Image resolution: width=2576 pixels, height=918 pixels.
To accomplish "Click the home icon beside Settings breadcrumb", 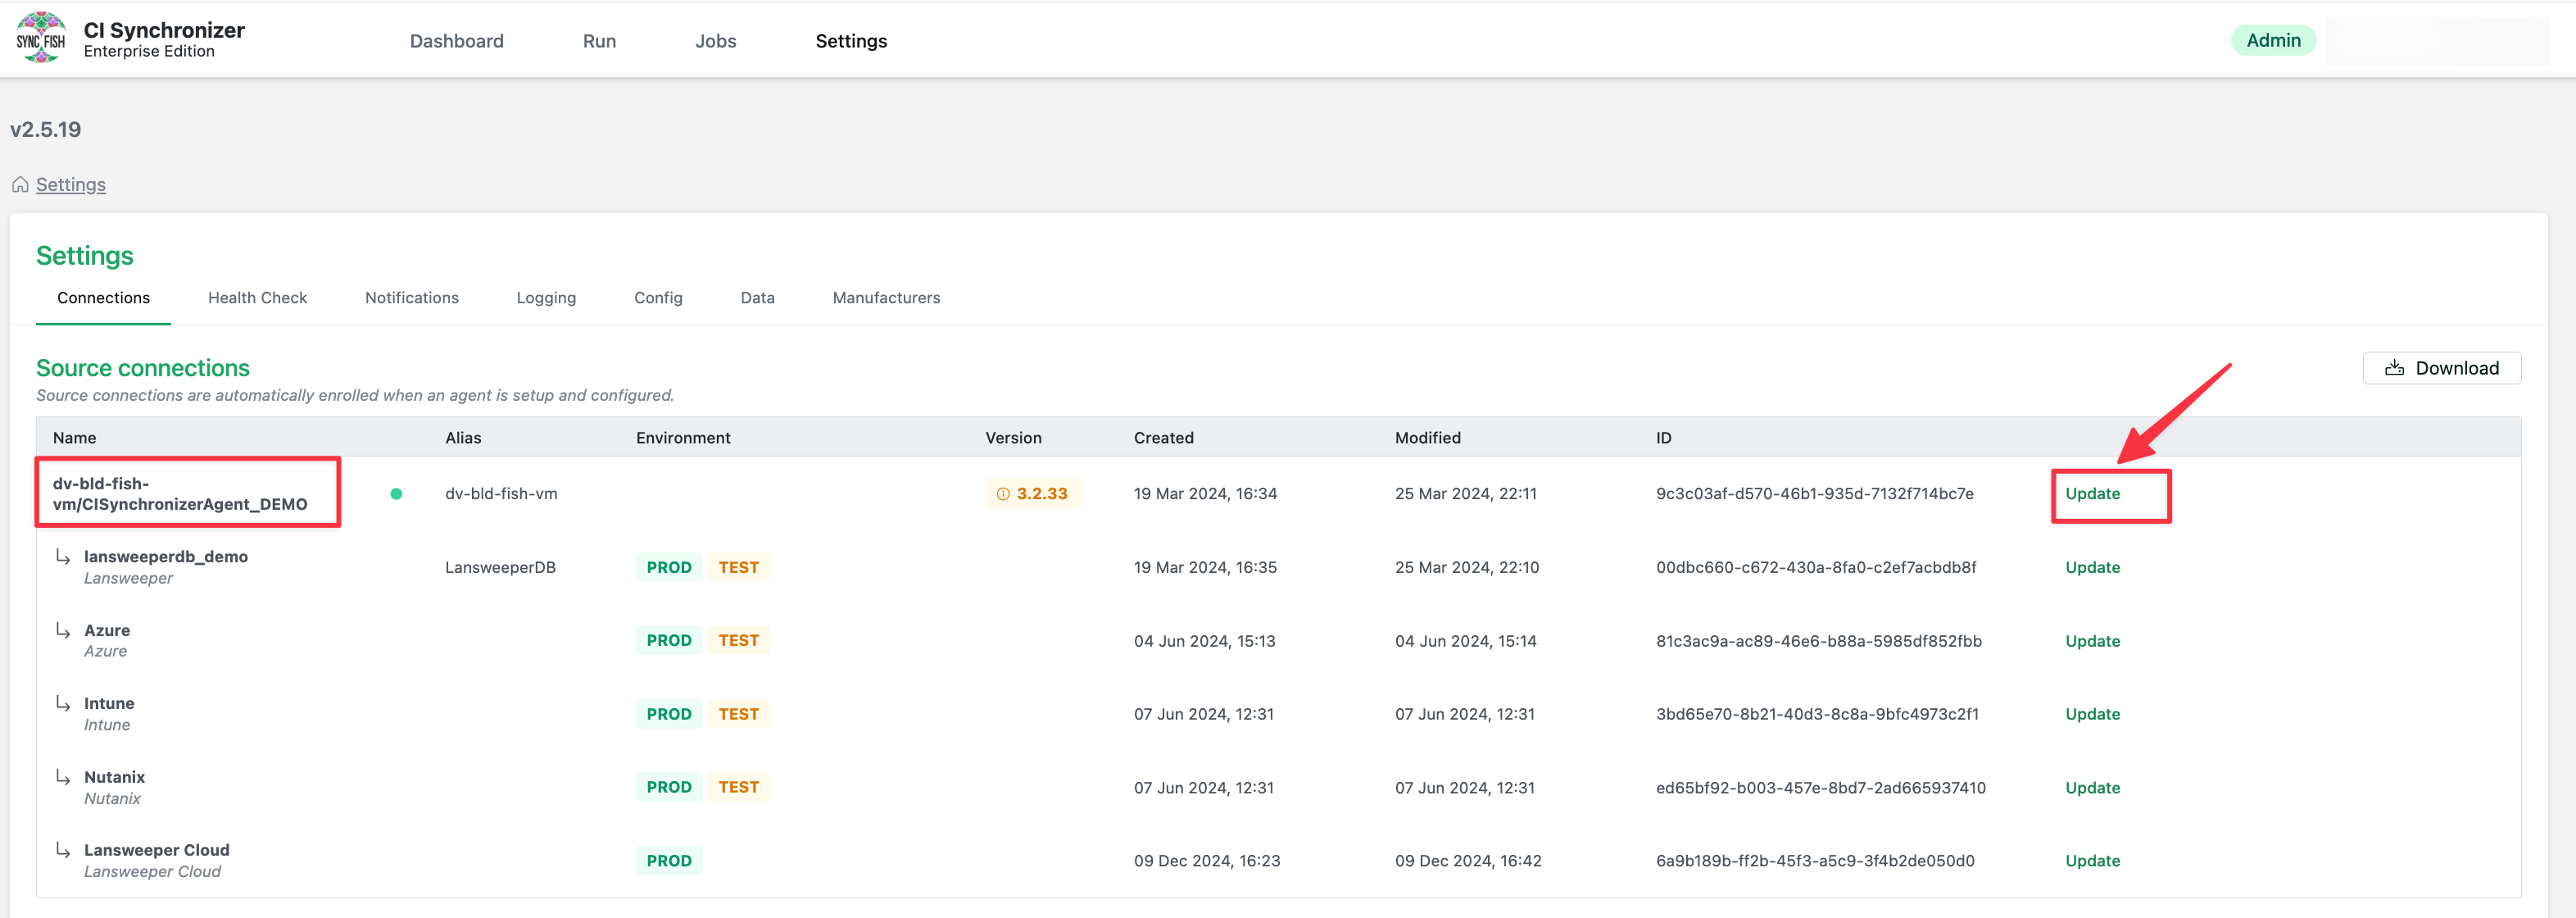I will point(20,185).
